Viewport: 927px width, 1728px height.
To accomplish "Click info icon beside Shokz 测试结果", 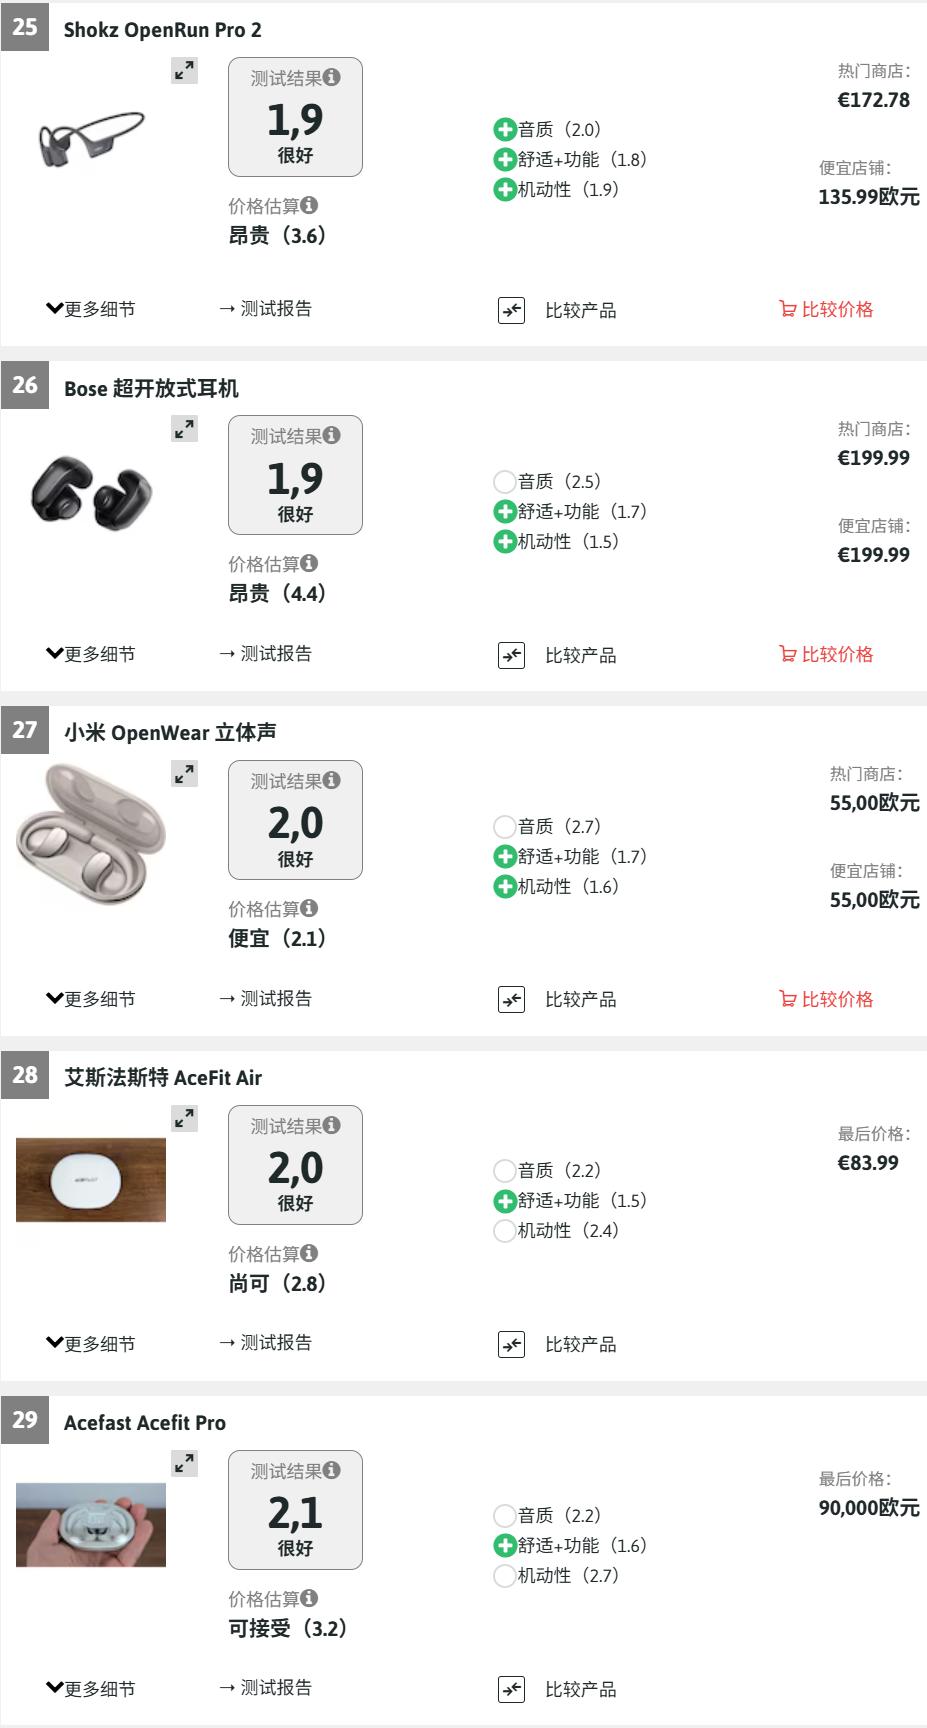I will pyautogui.click(x=332, y=77).
